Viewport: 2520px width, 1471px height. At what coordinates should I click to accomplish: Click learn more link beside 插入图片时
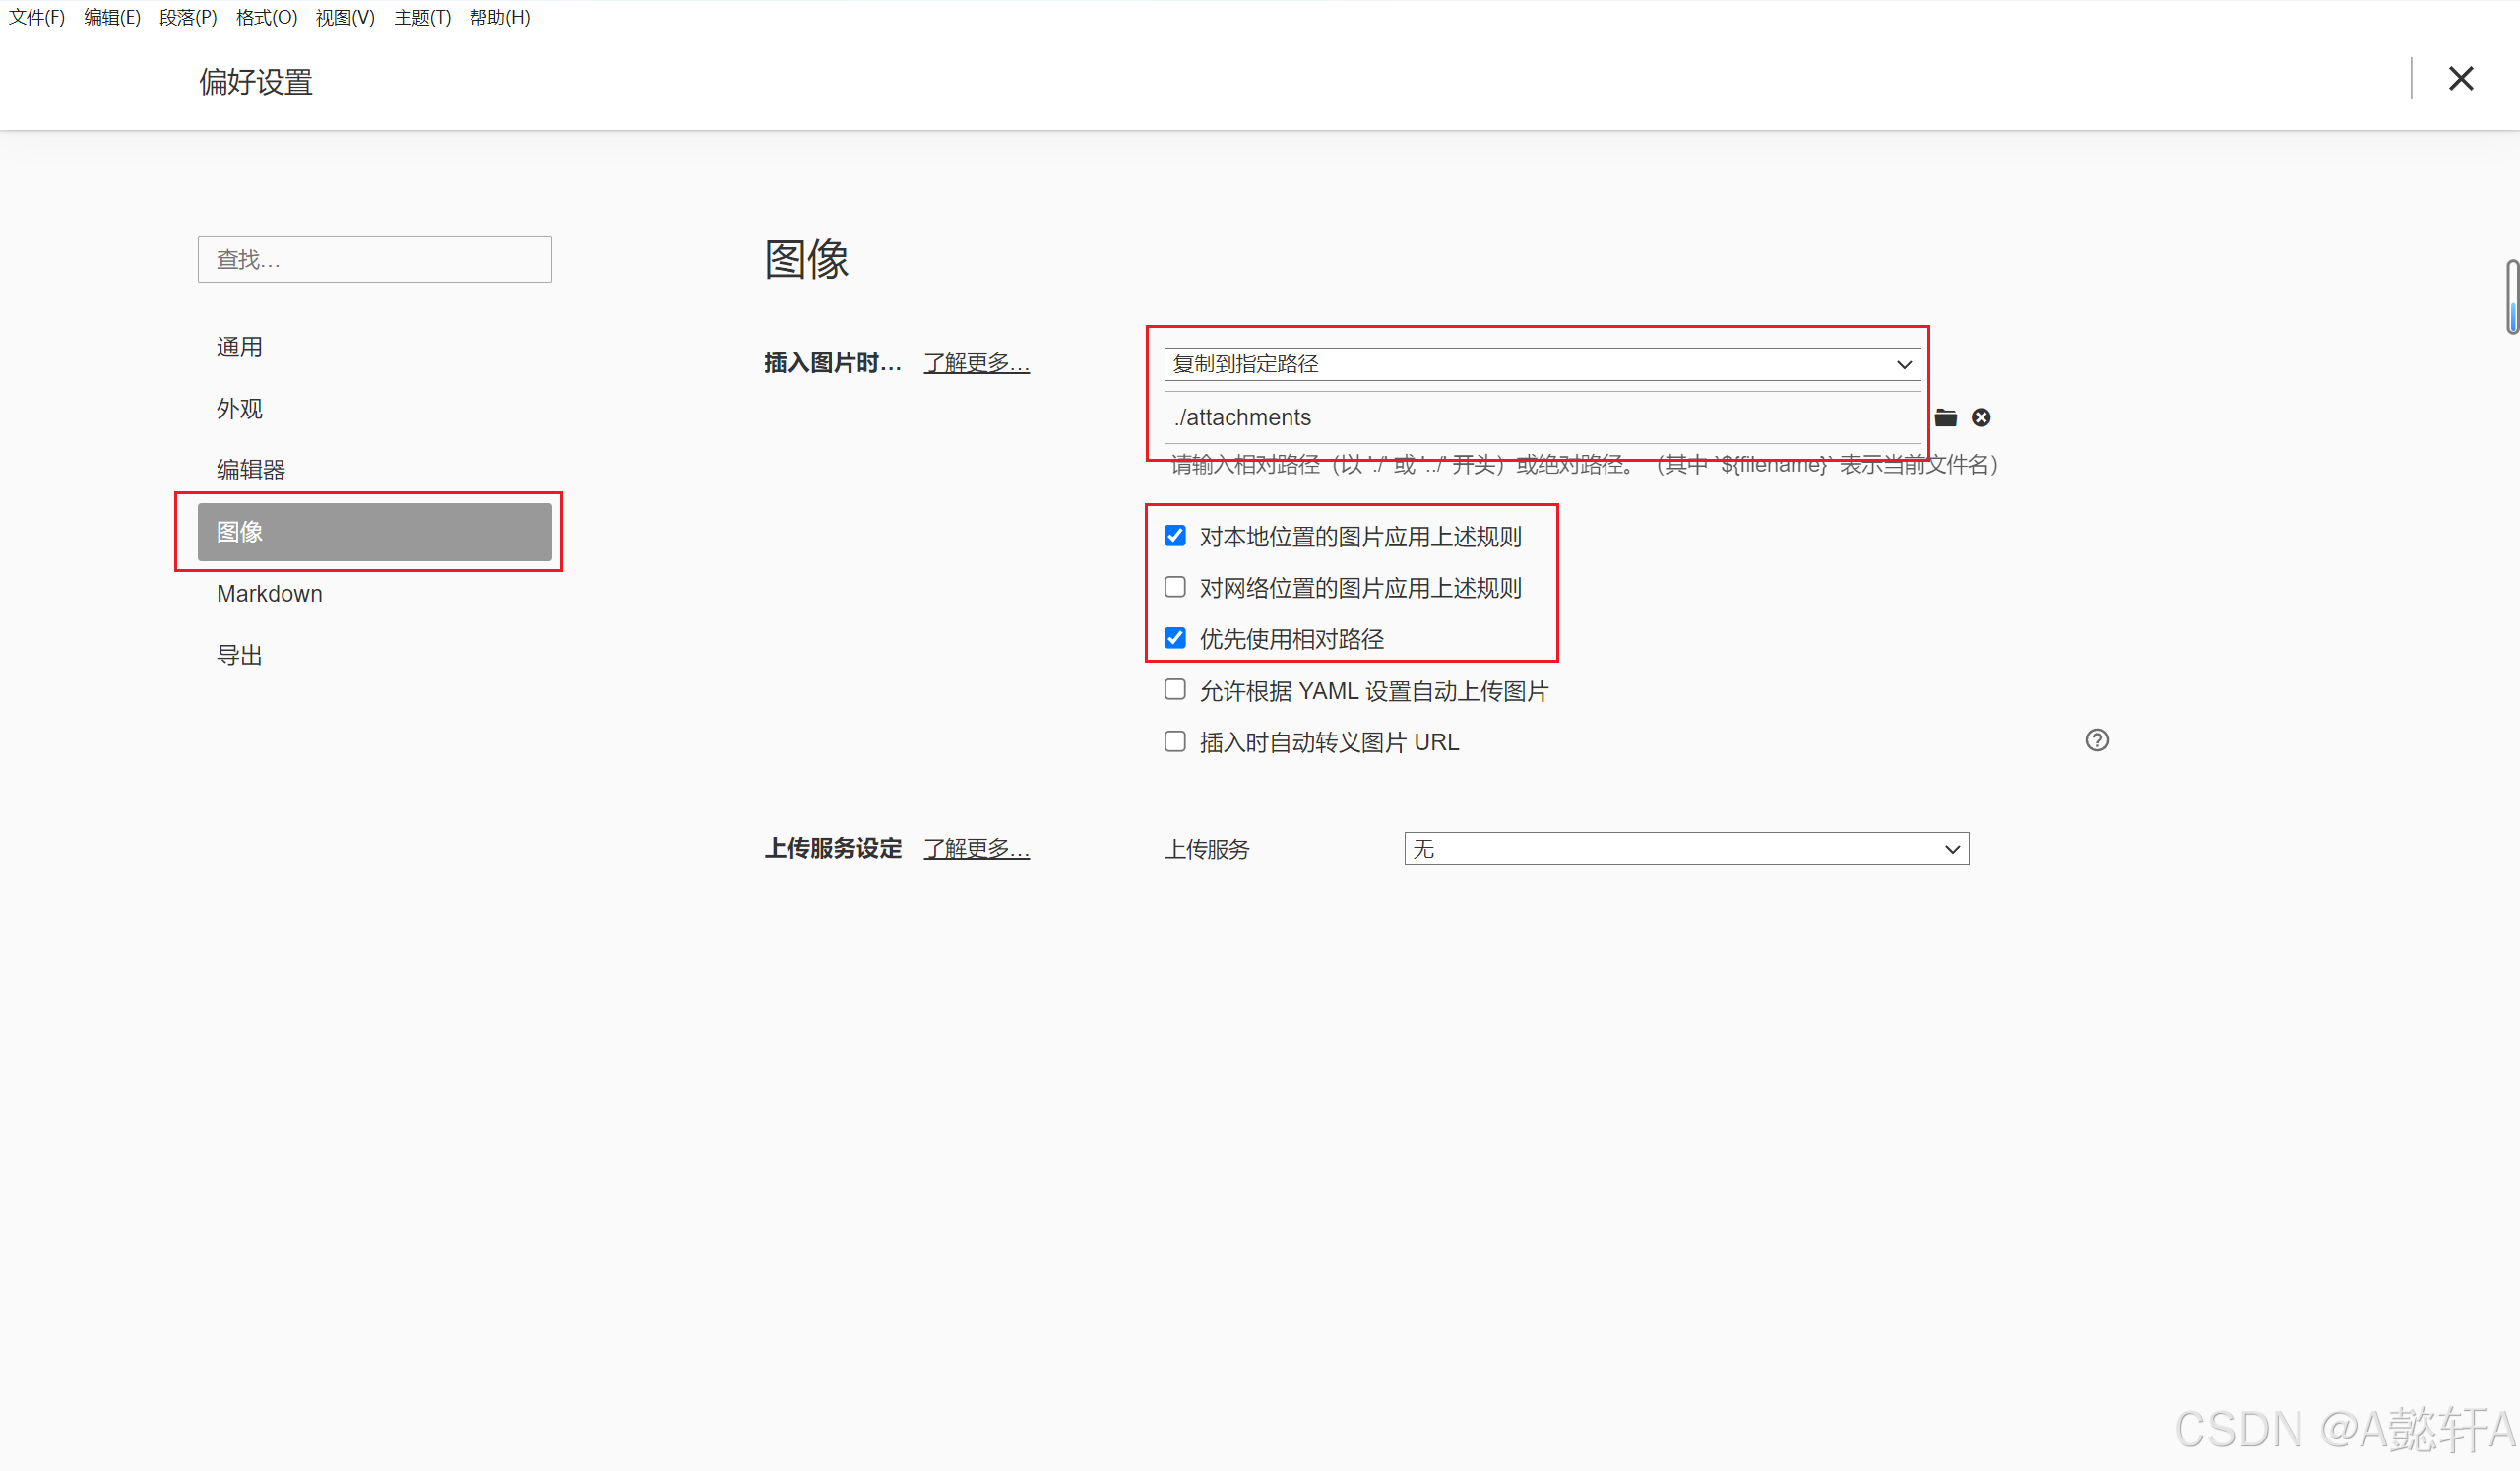pos(976,363)
